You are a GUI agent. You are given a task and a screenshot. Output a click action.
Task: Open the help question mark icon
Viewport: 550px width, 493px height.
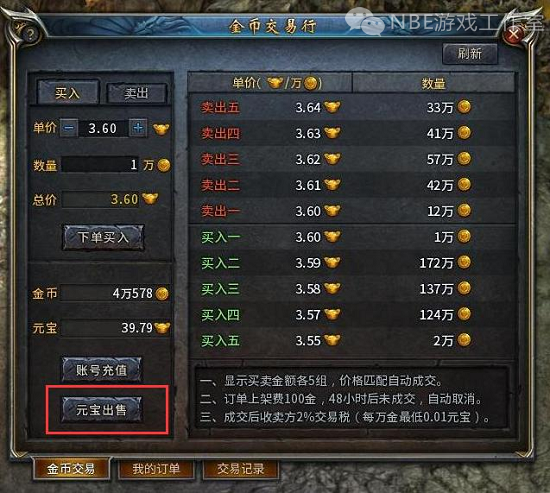(x=31, y=34)
